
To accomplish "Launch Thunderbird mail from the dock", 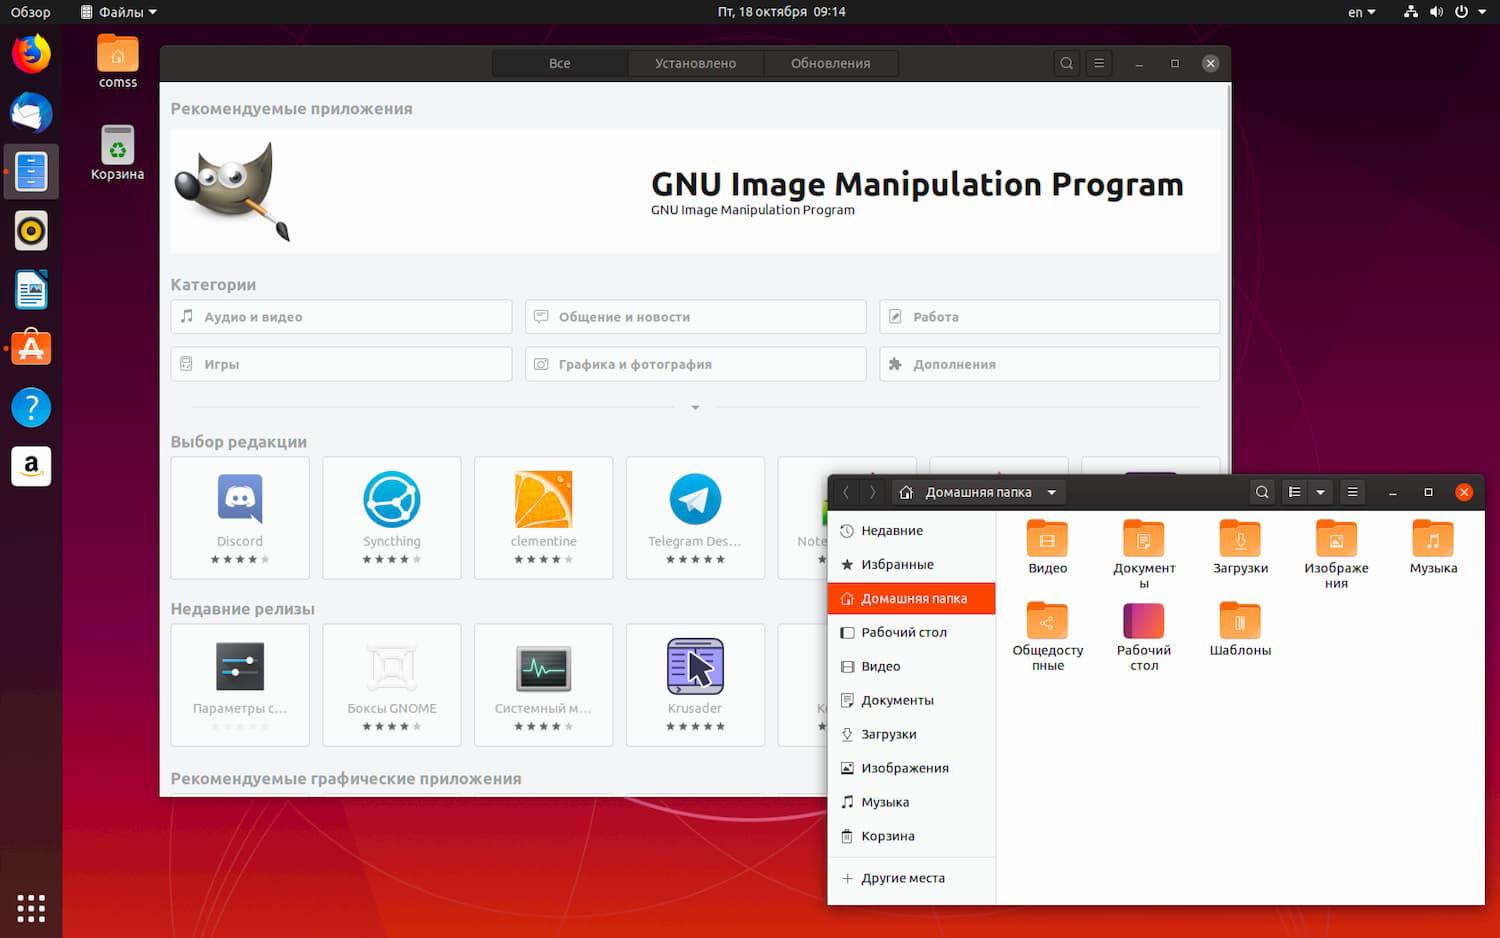I will click(x=31, y=113).
